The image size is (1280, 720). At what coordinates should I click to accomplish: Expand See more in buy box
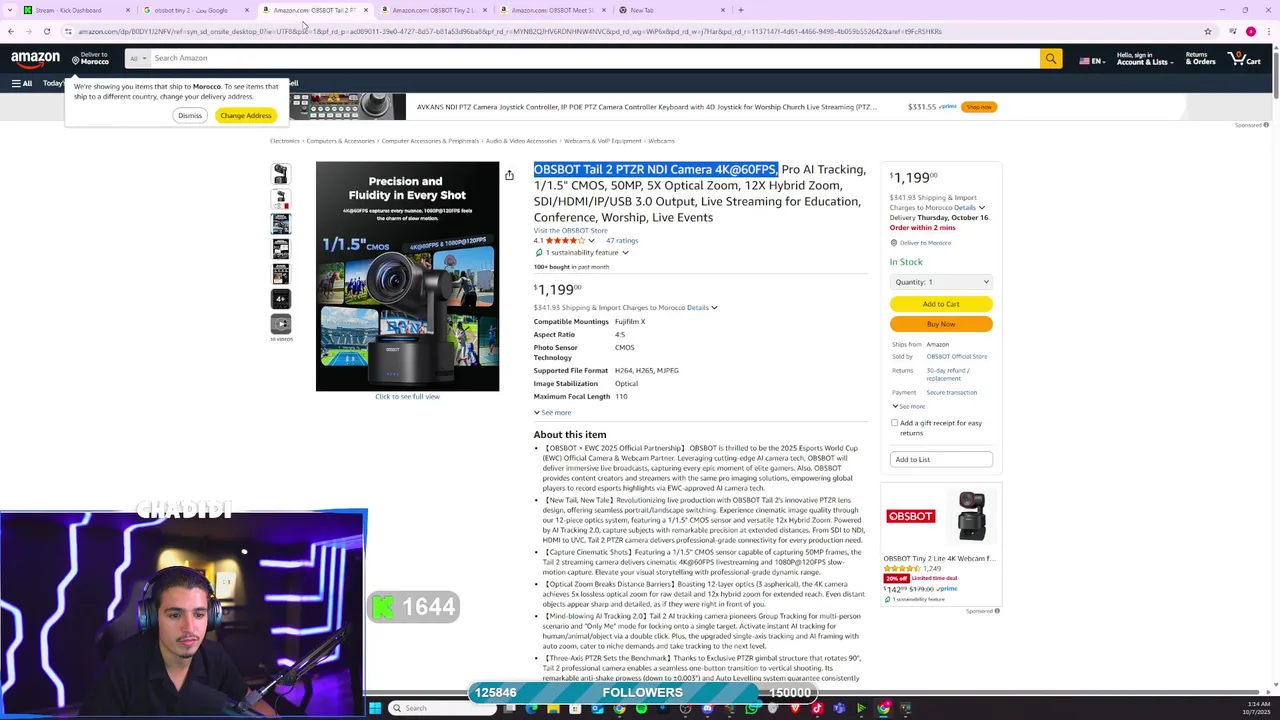[909, 406]
